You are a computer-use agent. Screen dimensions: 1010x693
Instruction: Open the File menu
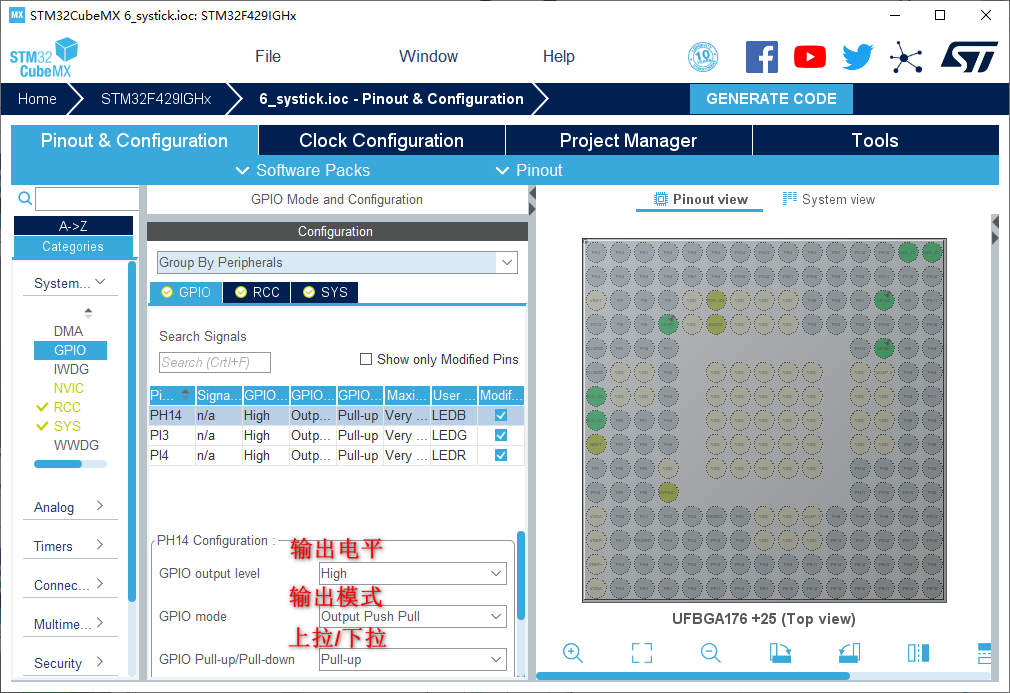pyautogui.click(x=268, y=57)
